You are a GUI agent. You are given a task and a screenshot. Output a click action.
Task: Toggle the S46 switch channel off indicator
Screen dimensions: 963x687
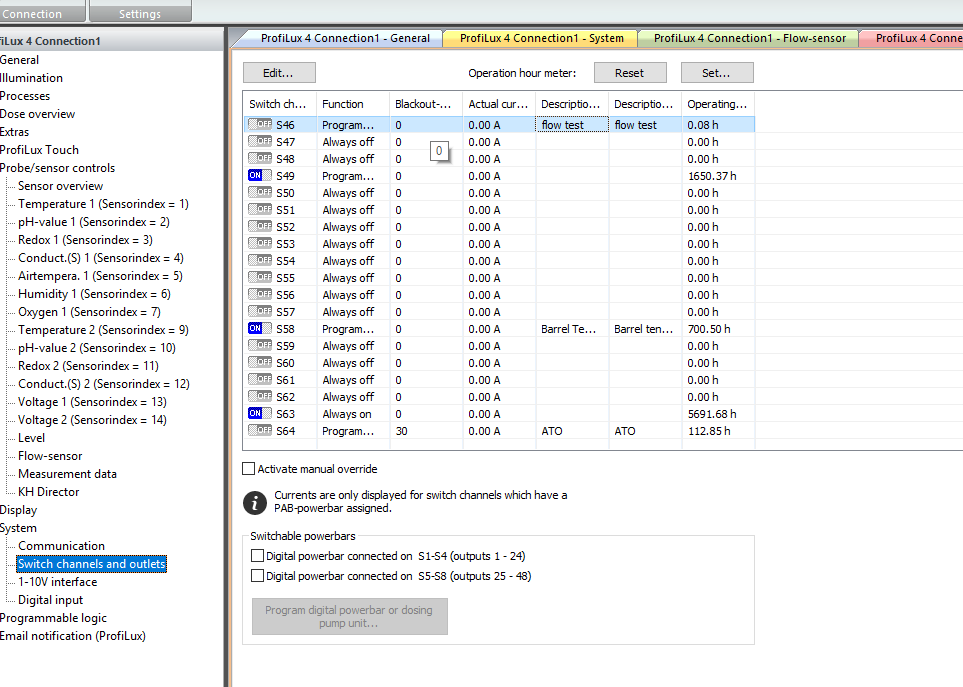(260, 124)
